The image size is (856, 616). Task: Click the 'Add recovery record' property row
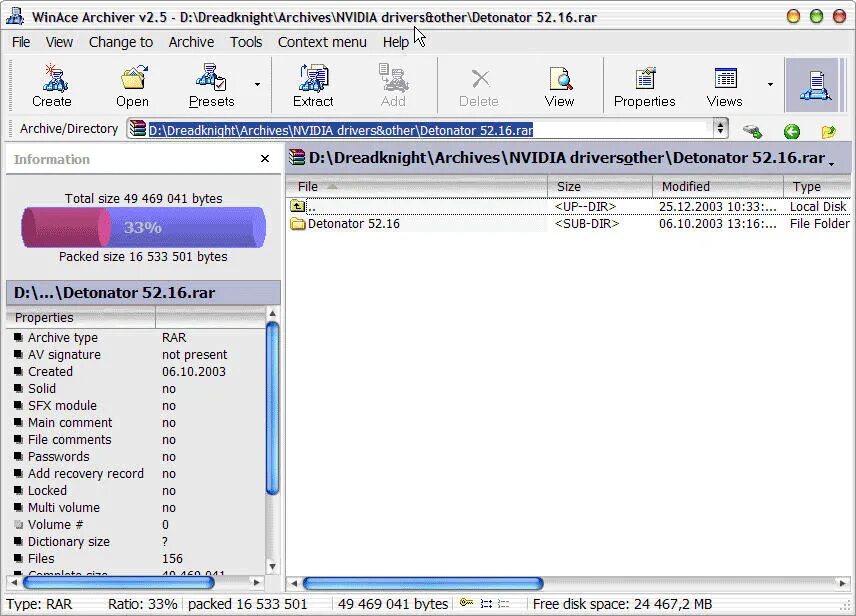coord(136,473)
